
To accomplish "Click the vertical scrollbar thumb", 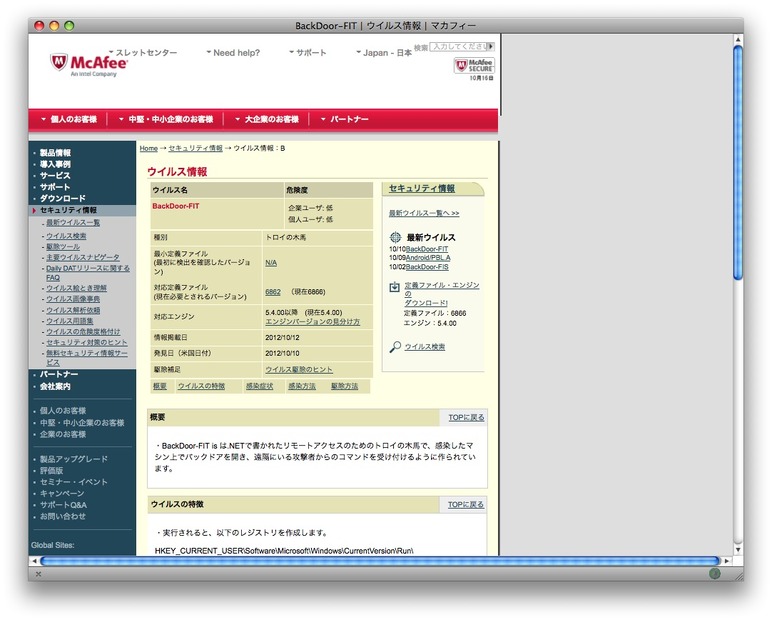I will point(738,163).
